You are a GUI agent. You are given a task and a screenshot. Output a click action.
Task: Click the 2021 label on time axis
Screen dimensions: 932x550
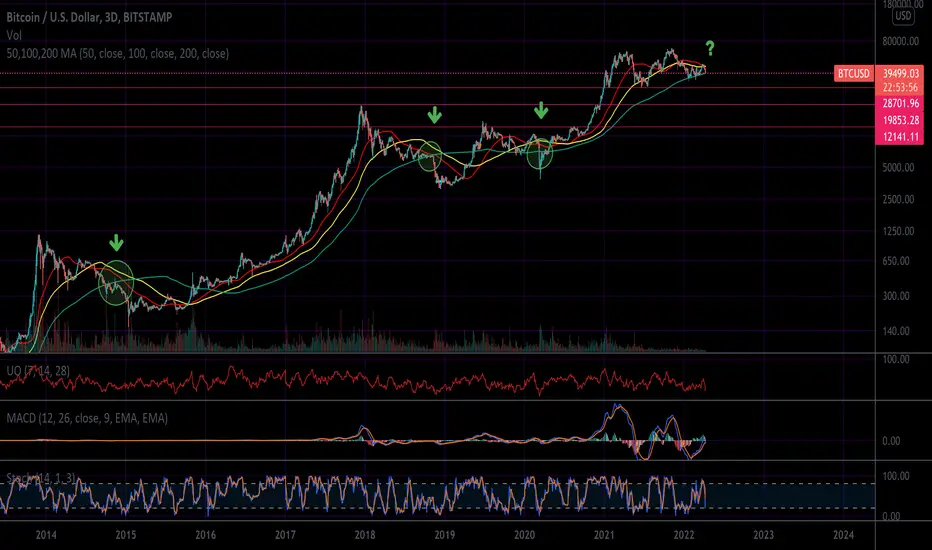pos(604,535)
